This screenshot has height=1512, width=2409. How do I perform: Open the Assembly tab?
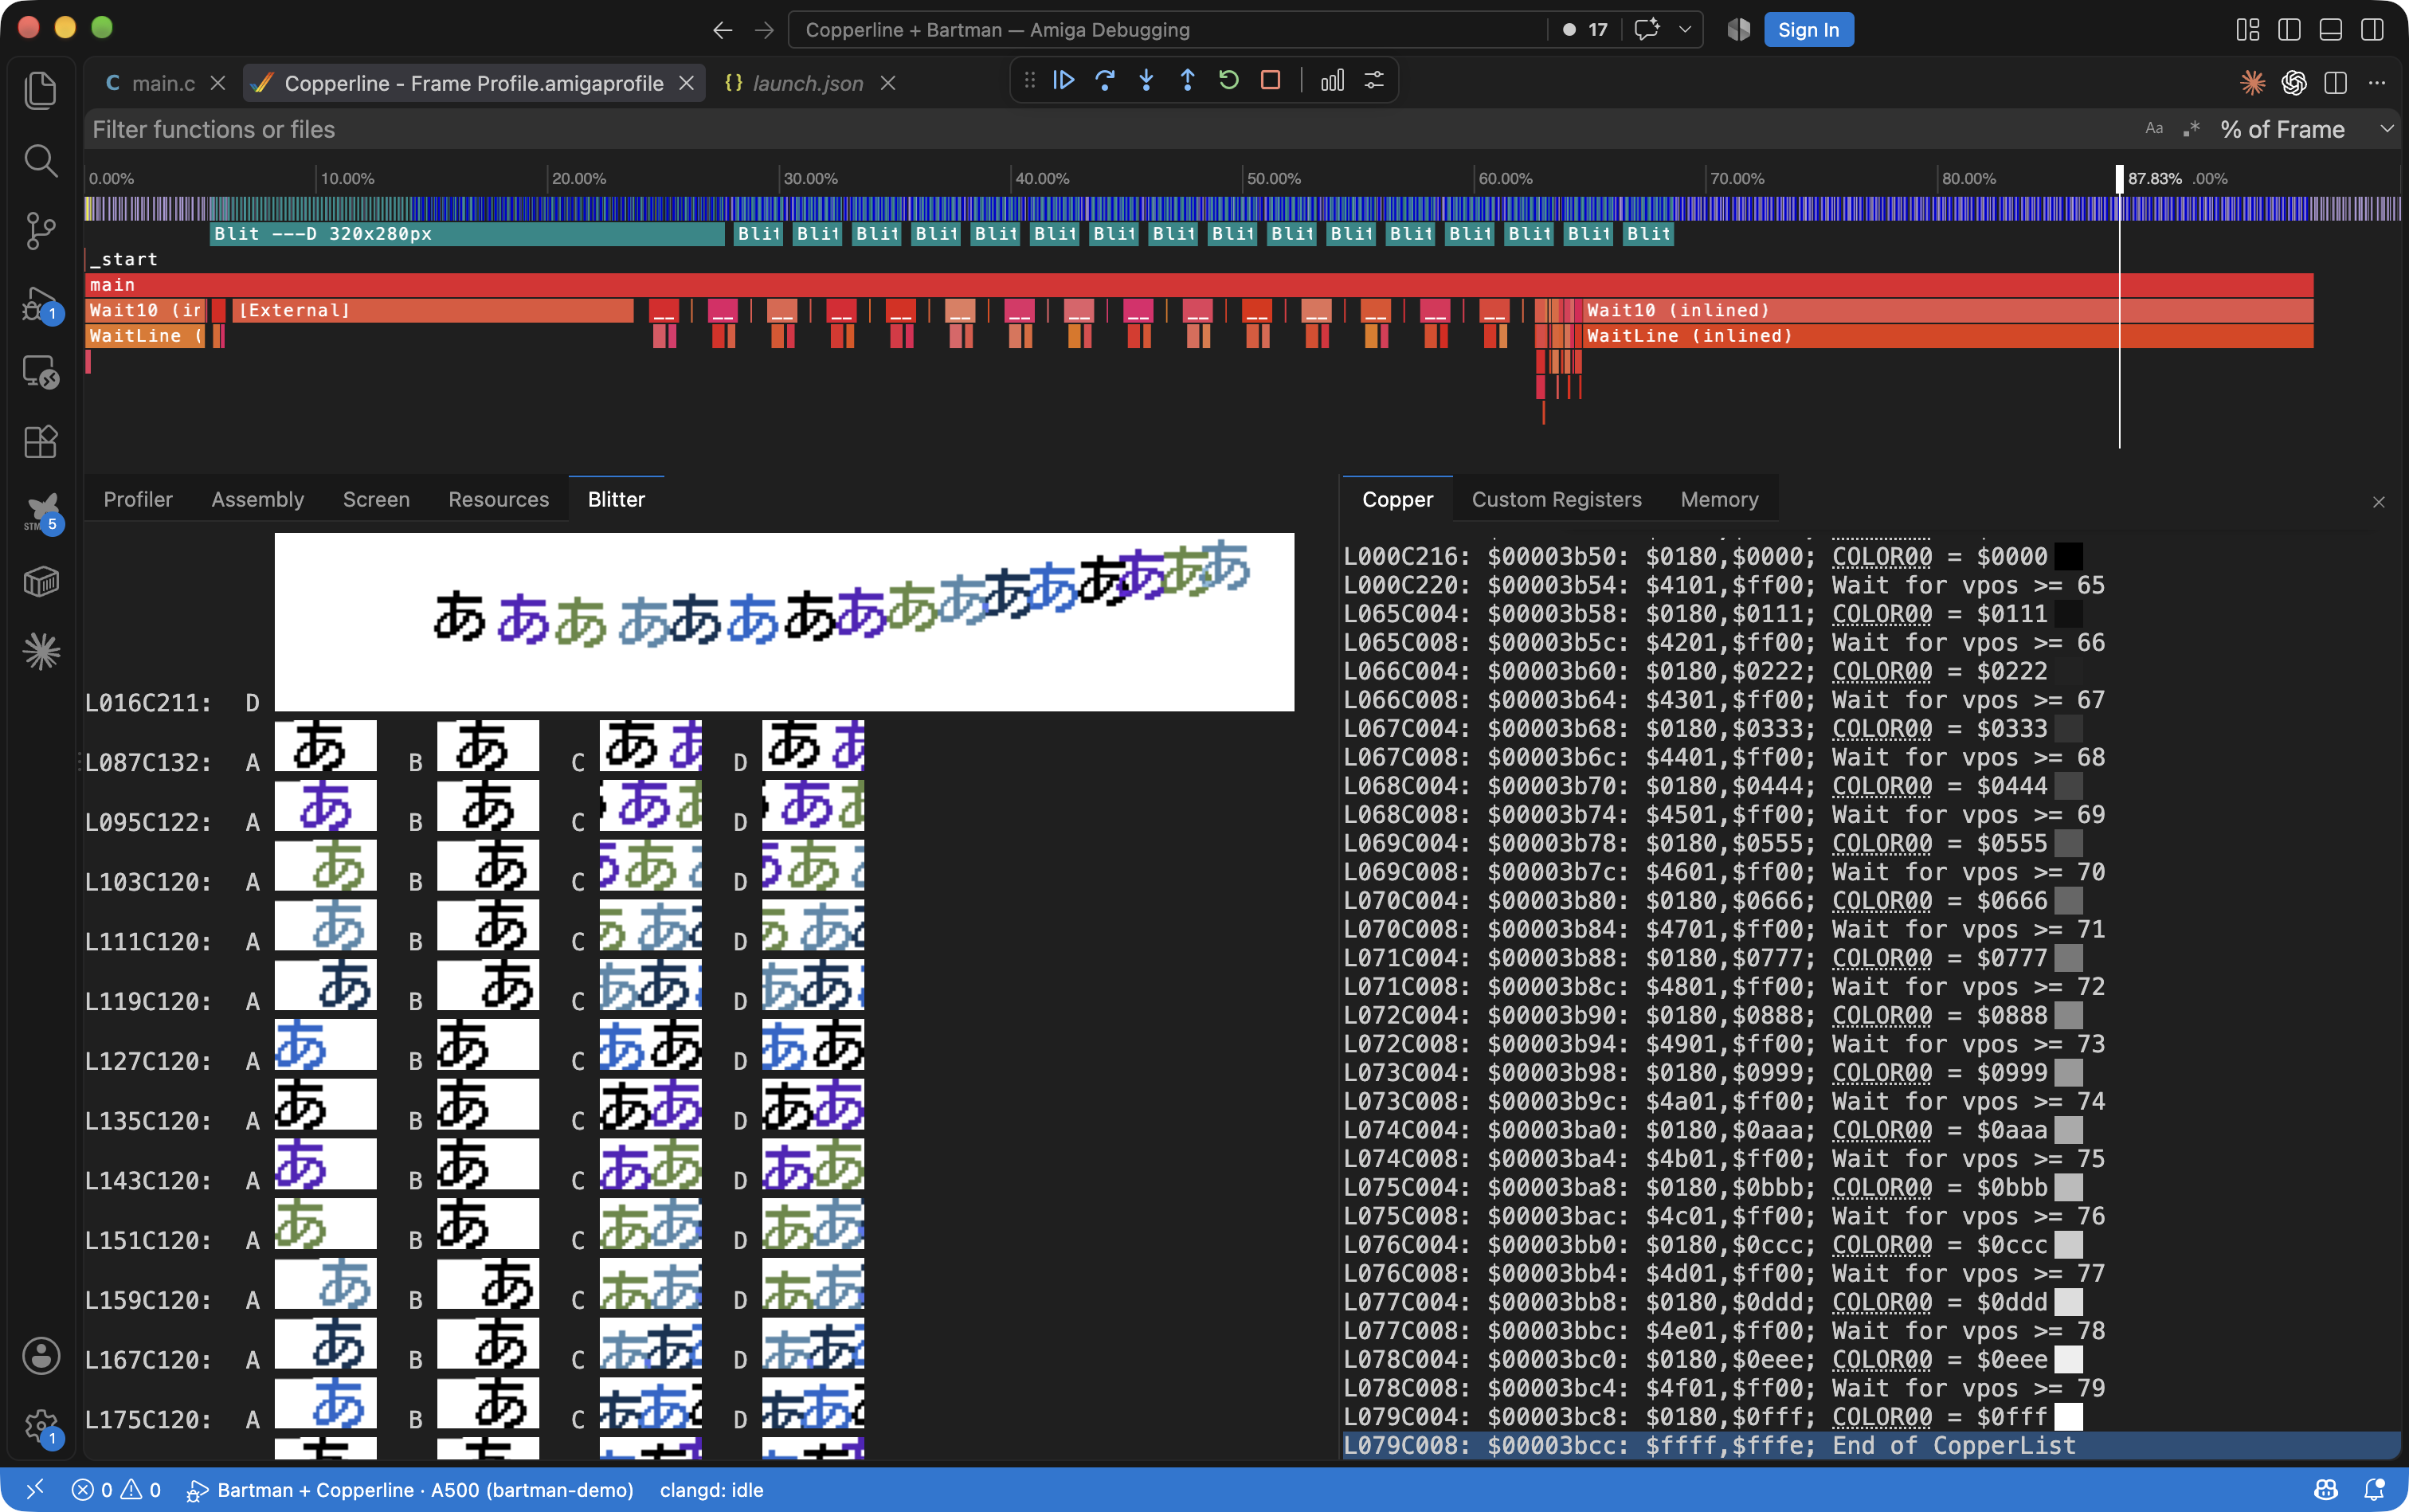[x=257, y=499]
